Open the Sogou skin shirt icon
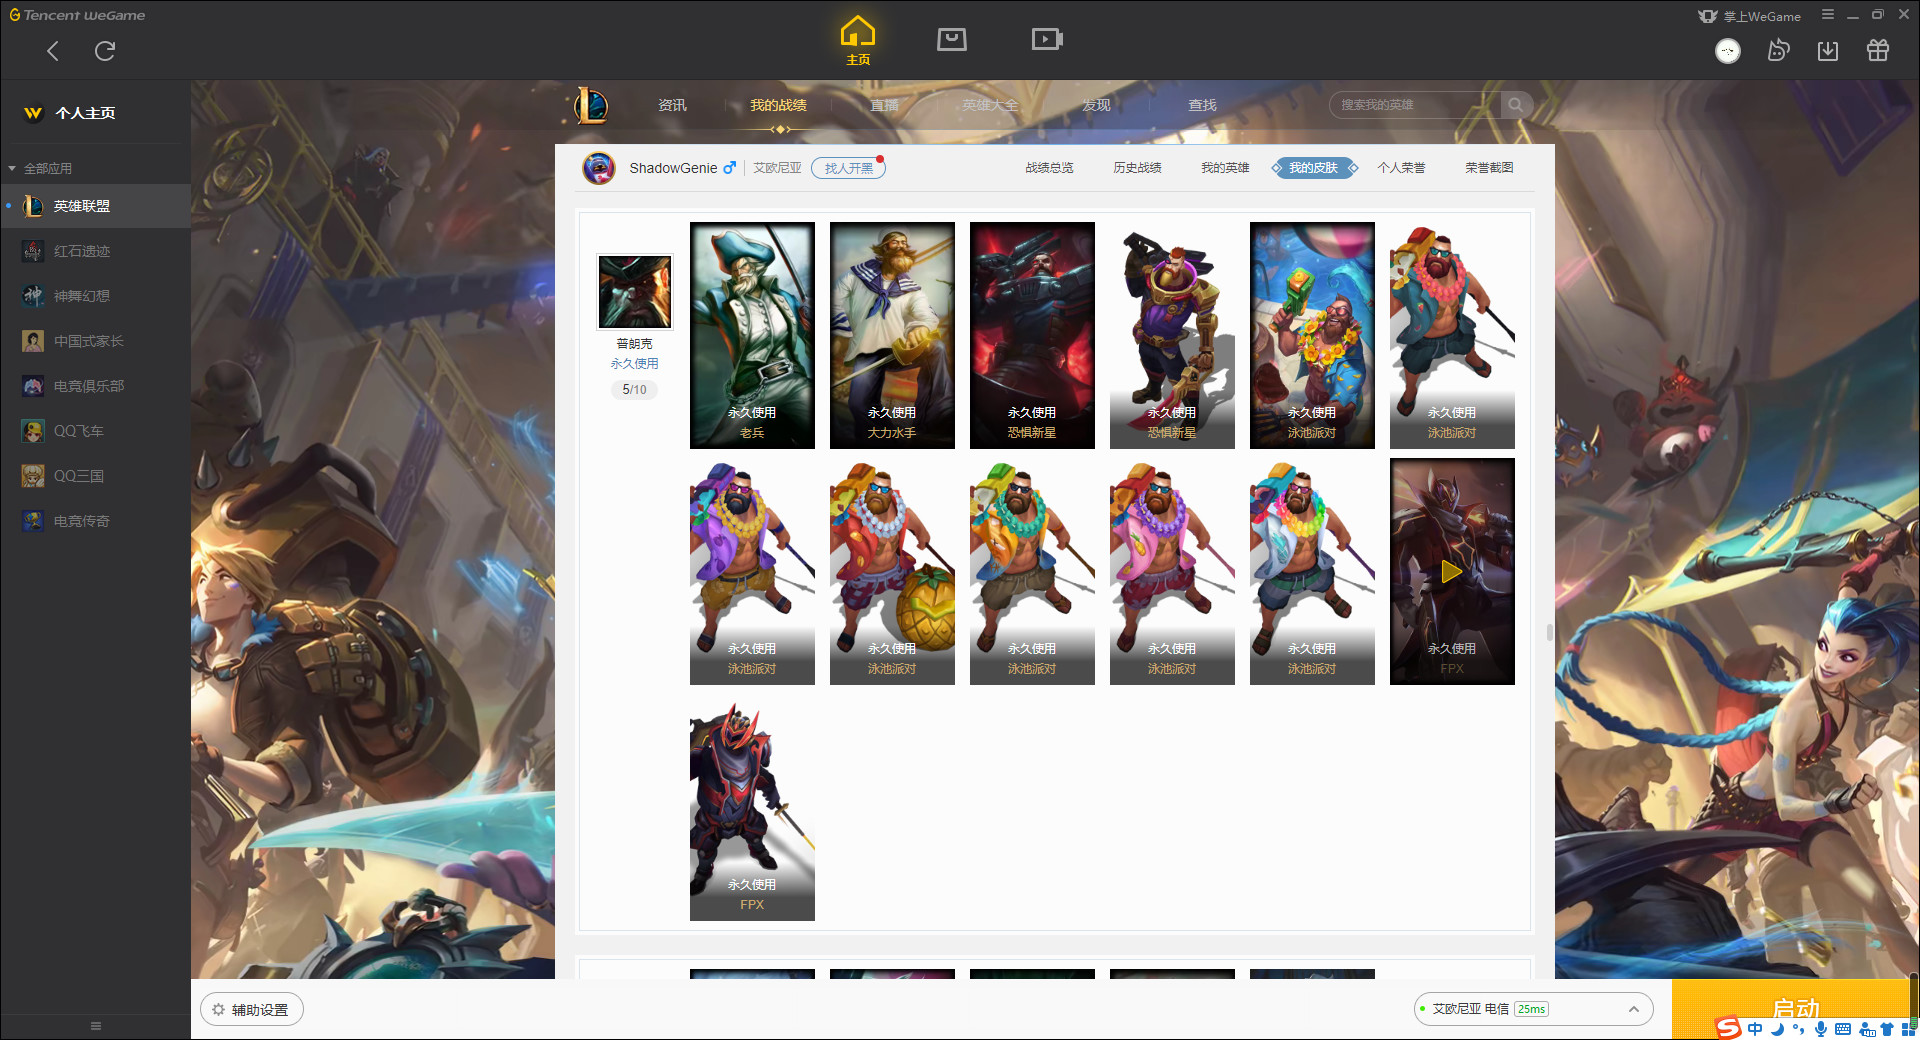The height and width of the screenshot is (1040, 1920). coord(1886,1029)
